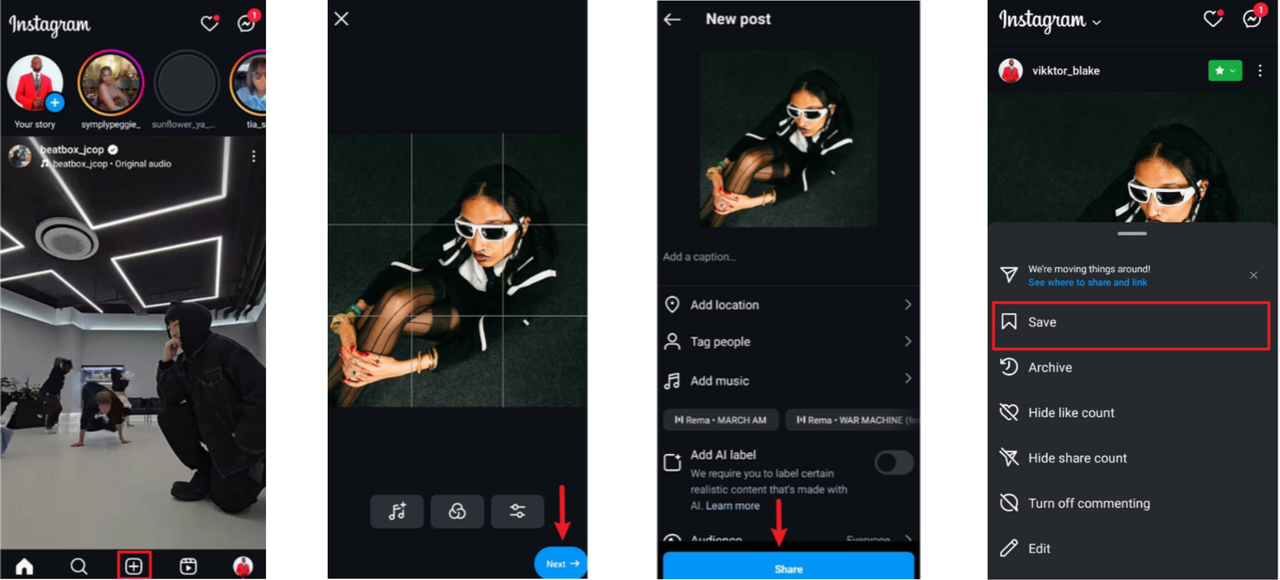Choose Hide like count option
Viewport: 1280px width, 580px height.
1131,412
